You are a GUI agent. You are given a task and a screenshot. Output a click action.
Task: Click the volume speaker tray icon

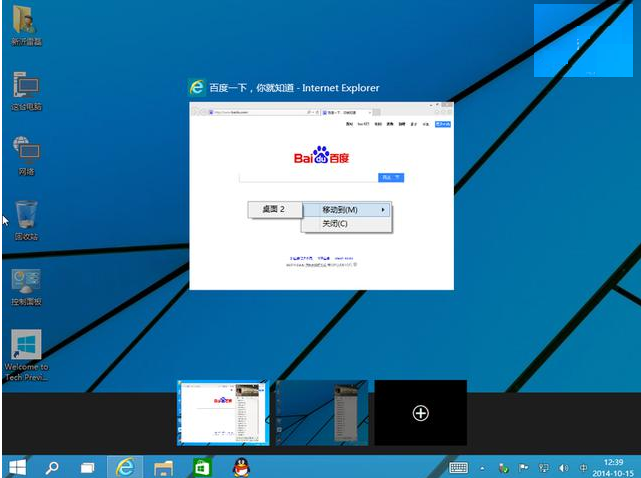tap(564, 467)
